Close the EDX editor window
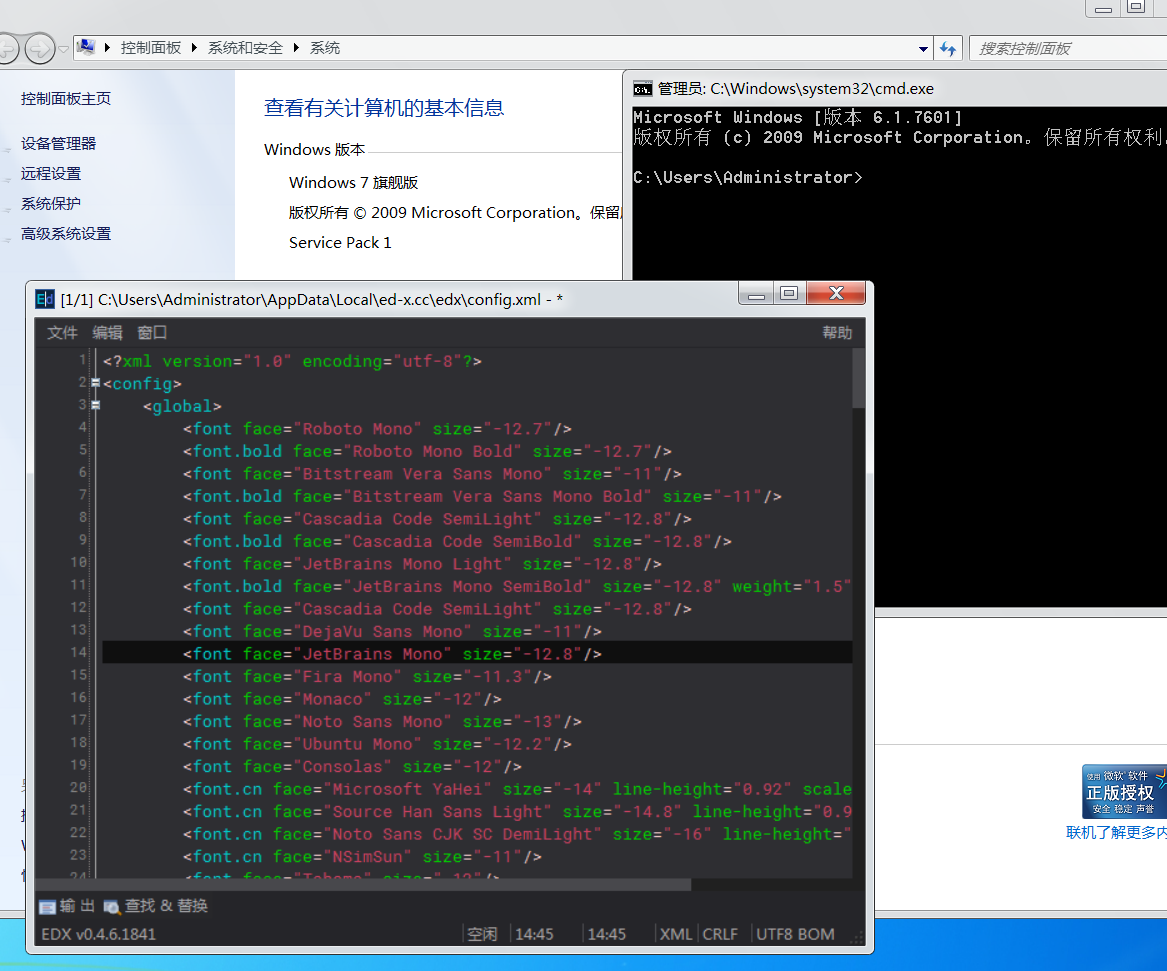 pos(836,293)
